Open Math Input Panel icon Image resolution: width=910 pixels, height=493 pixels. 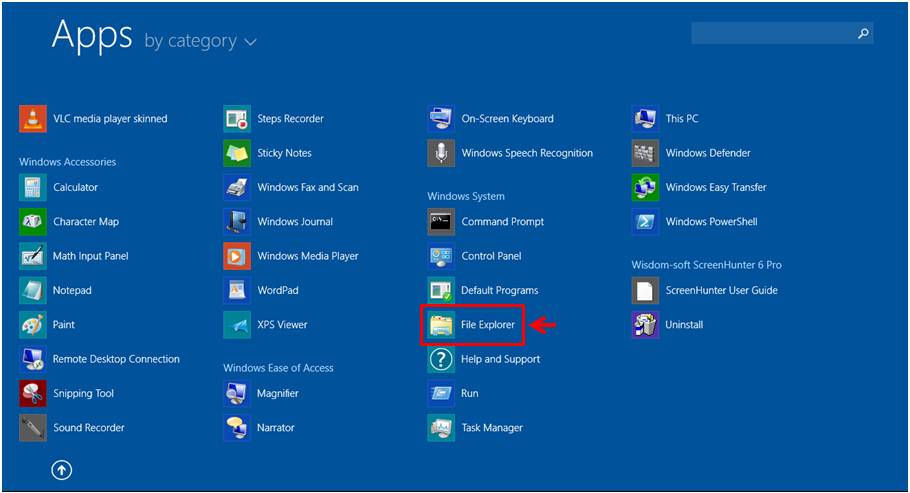(x=32, y=256)
